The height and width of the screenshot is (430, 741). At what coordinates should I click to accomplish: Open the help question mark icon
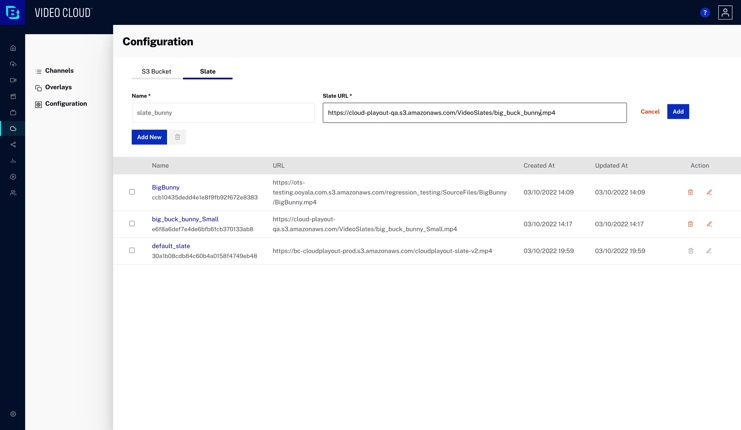click(705, 13)
